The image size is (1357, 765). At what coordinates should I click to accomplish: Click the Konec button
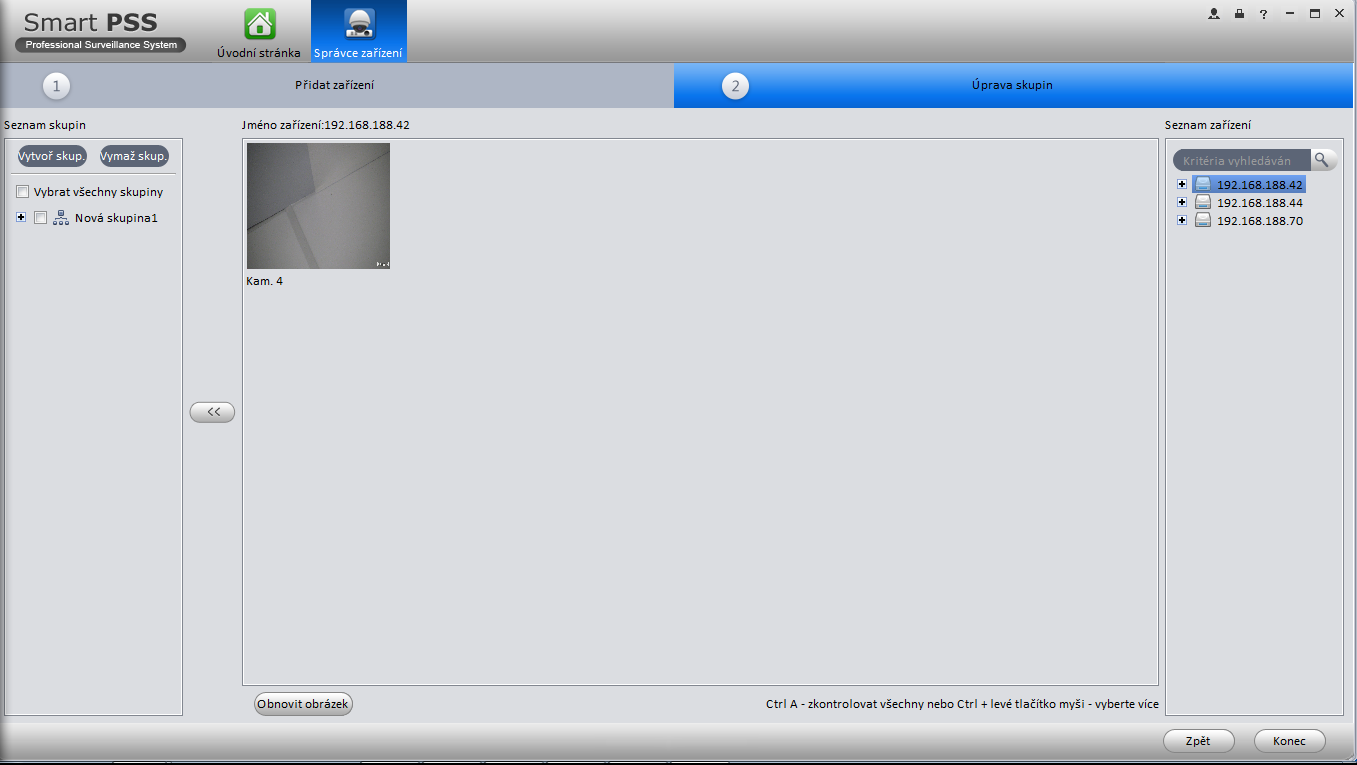(x=1289, y=741)
